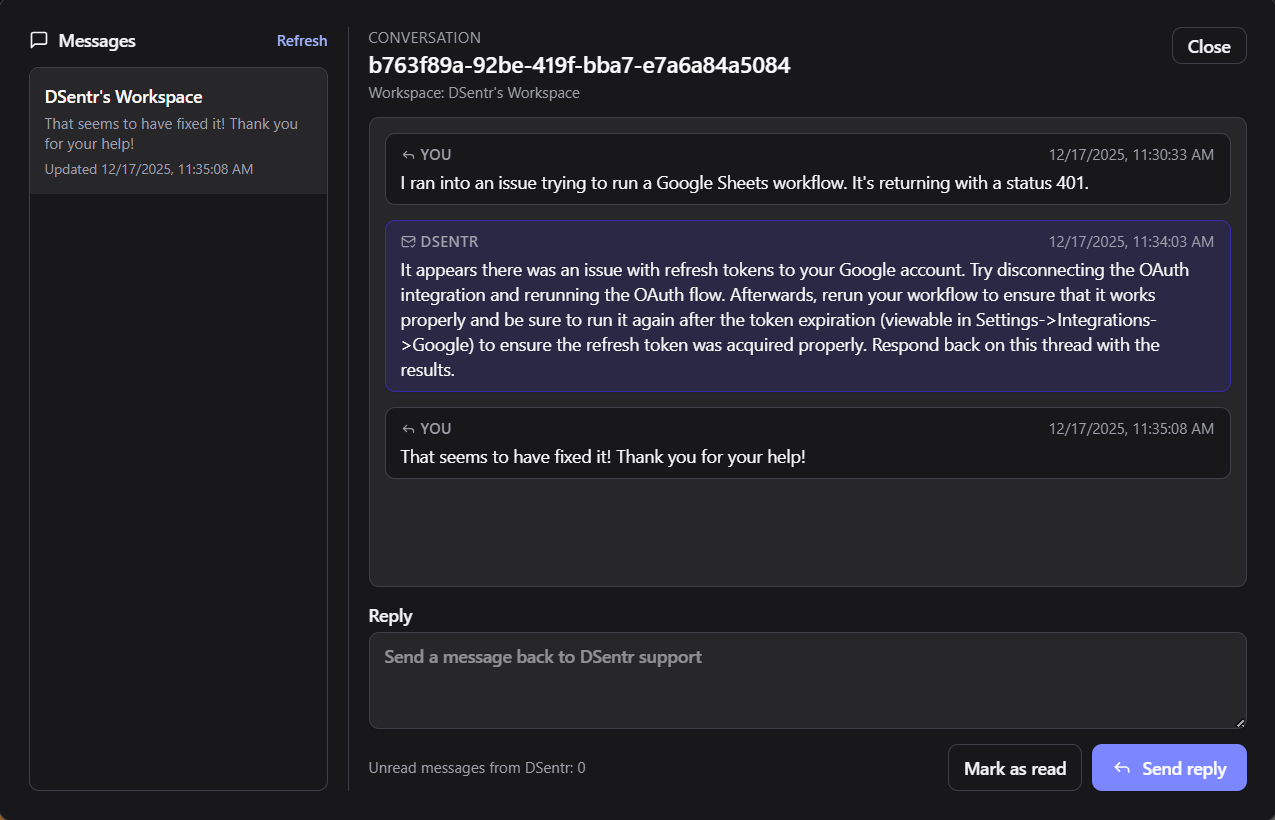Close the conversation dialog
This screenshot has height=820, width=1275.
(1209, 46)
